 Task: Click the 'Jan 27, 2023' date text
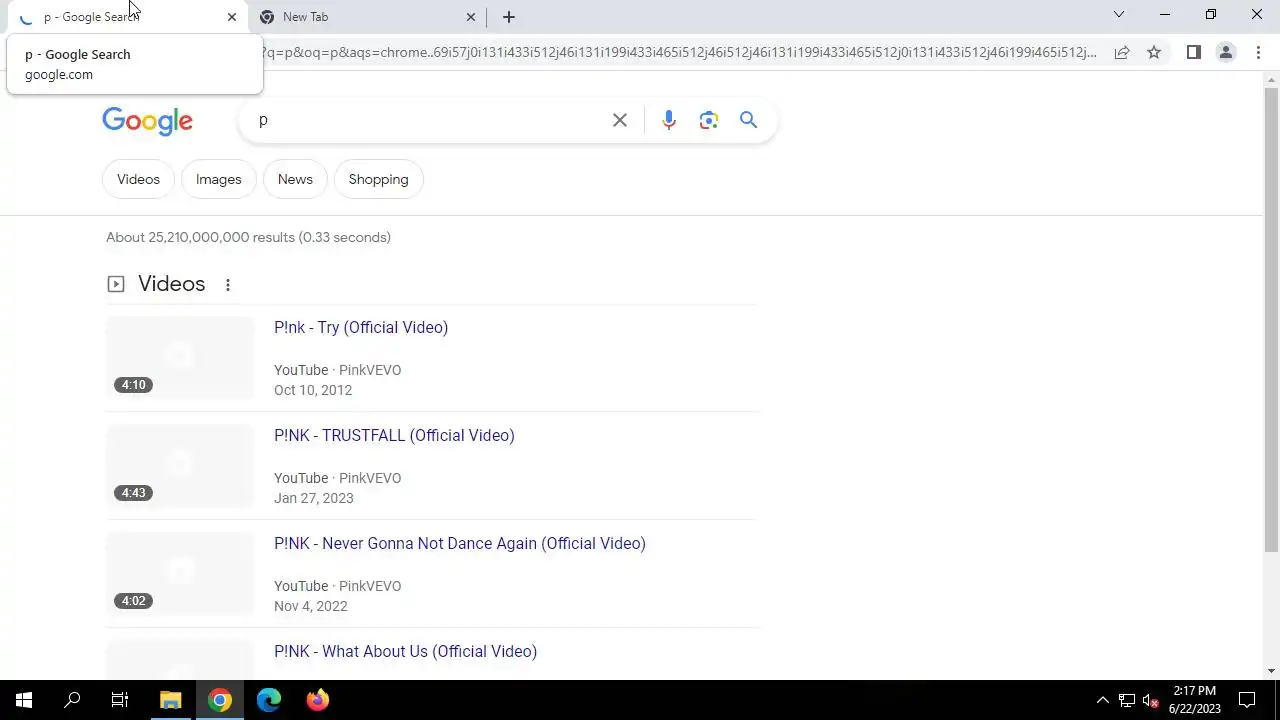[x=314, y=498]
